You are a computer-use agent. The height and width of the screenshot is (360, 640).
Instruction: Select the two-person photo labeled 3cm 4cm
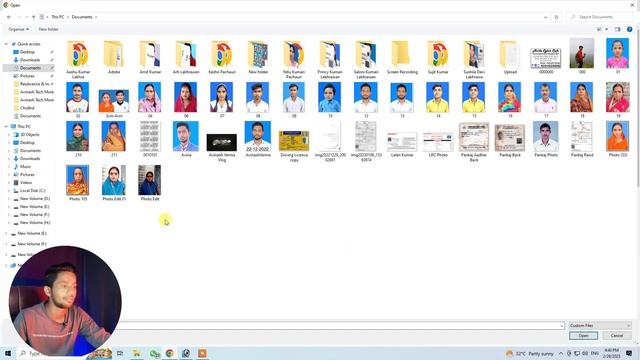[x=114, y=103]
